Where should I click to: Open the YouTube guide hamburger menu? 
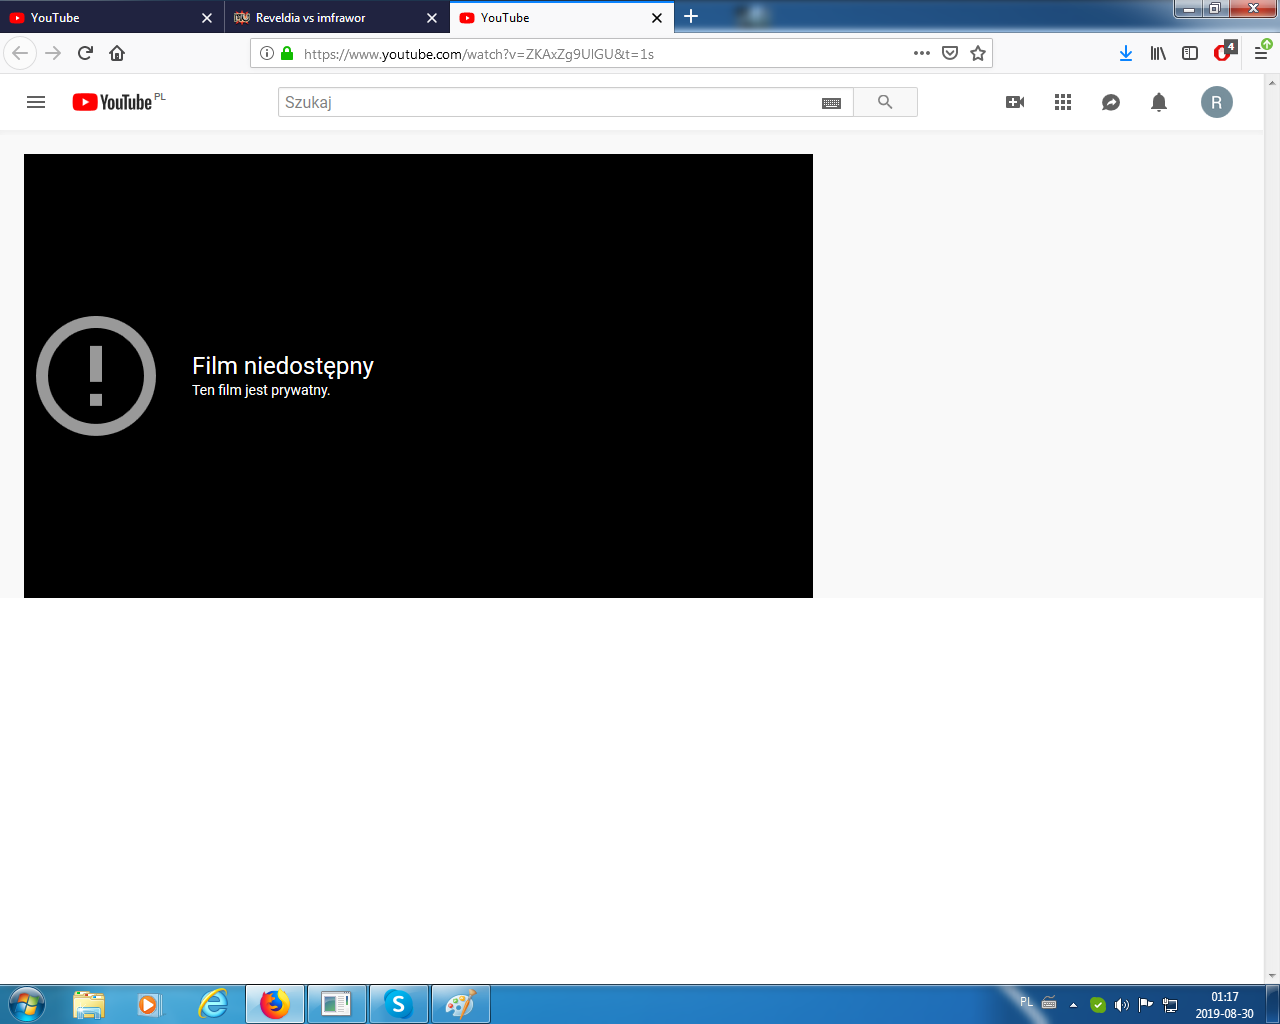click(36, 102)
